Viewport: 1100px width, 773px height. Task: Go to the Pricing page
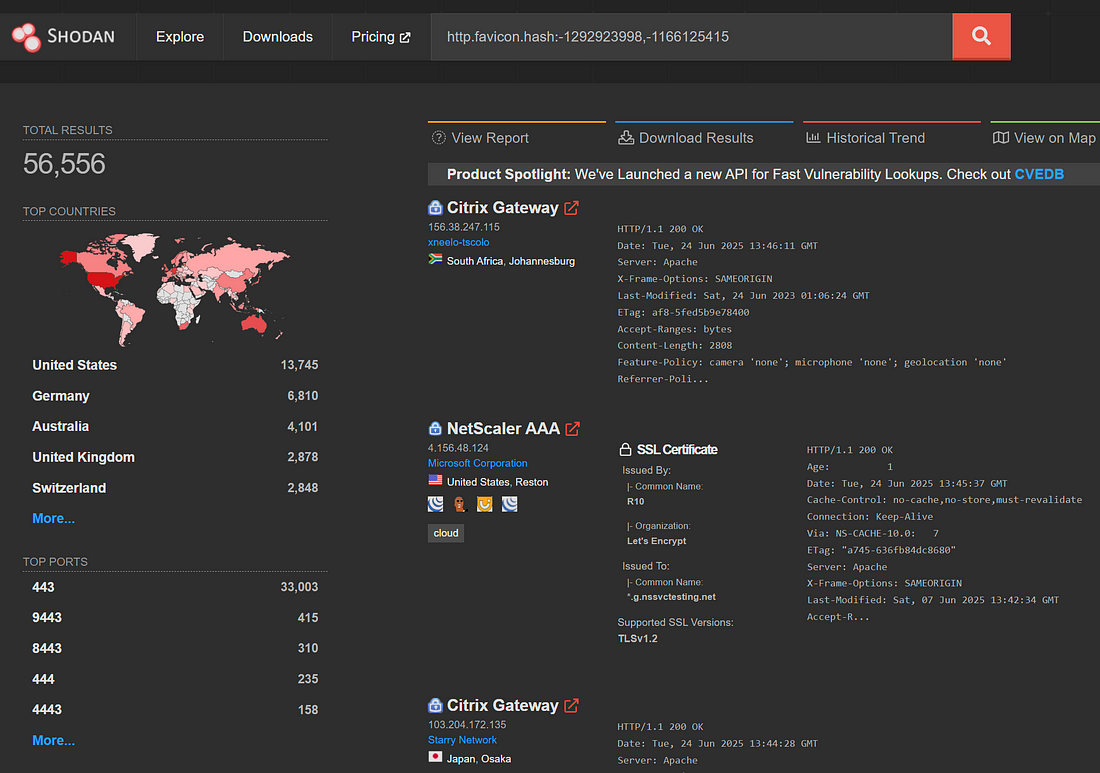(x=380, y=37)
